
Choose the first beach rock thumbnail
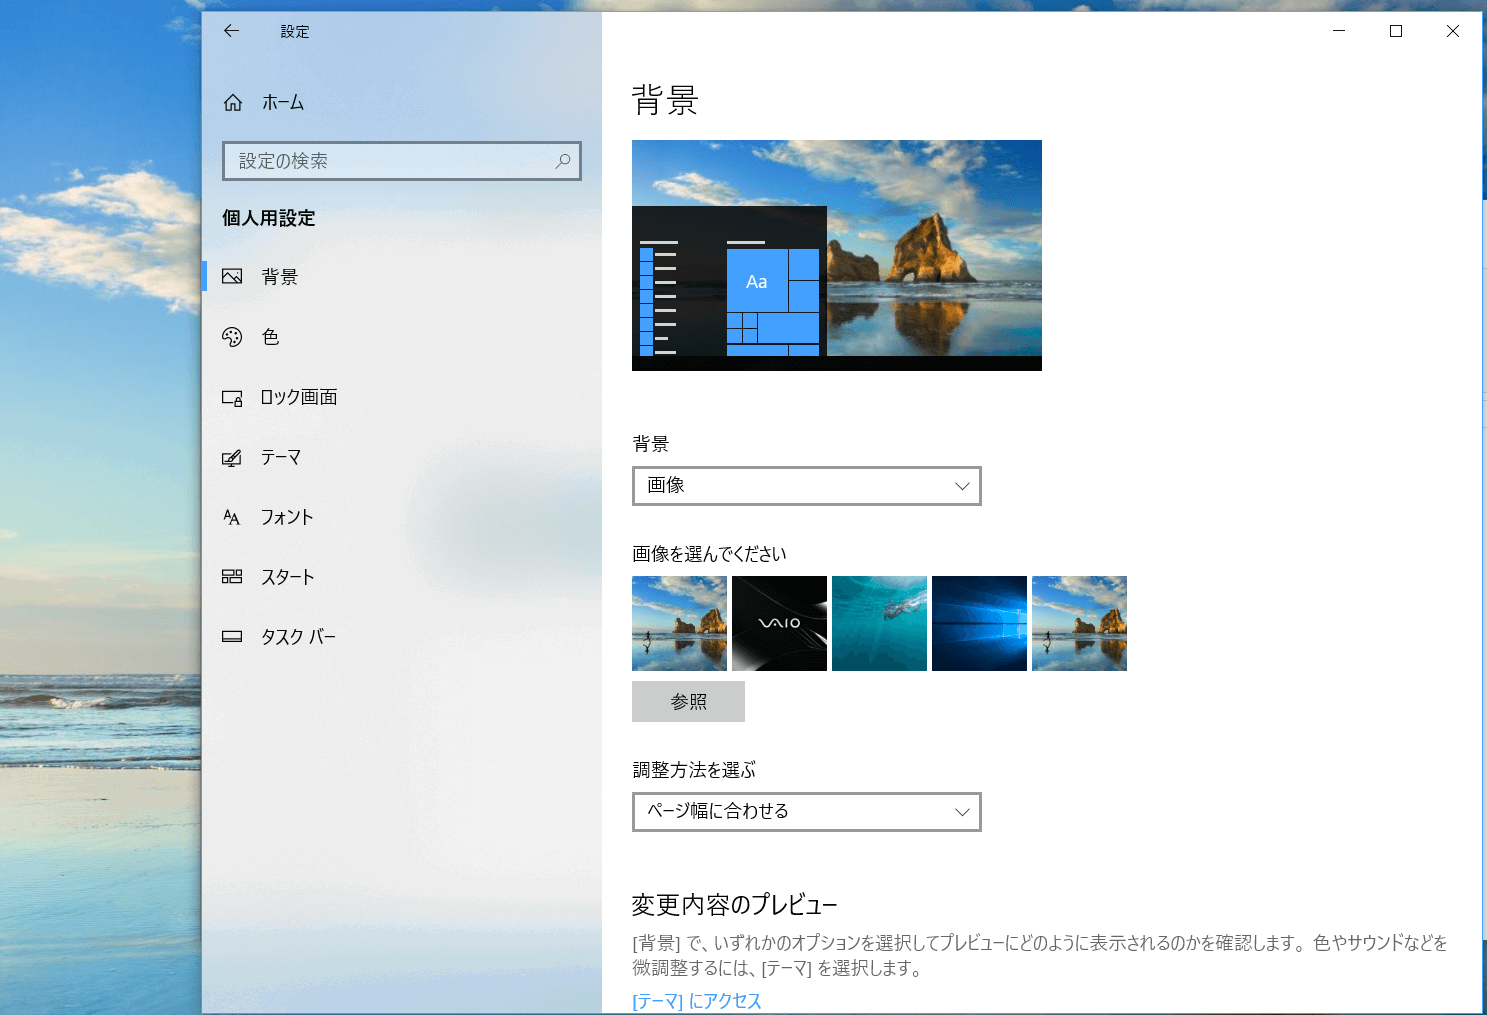point(679,623)
